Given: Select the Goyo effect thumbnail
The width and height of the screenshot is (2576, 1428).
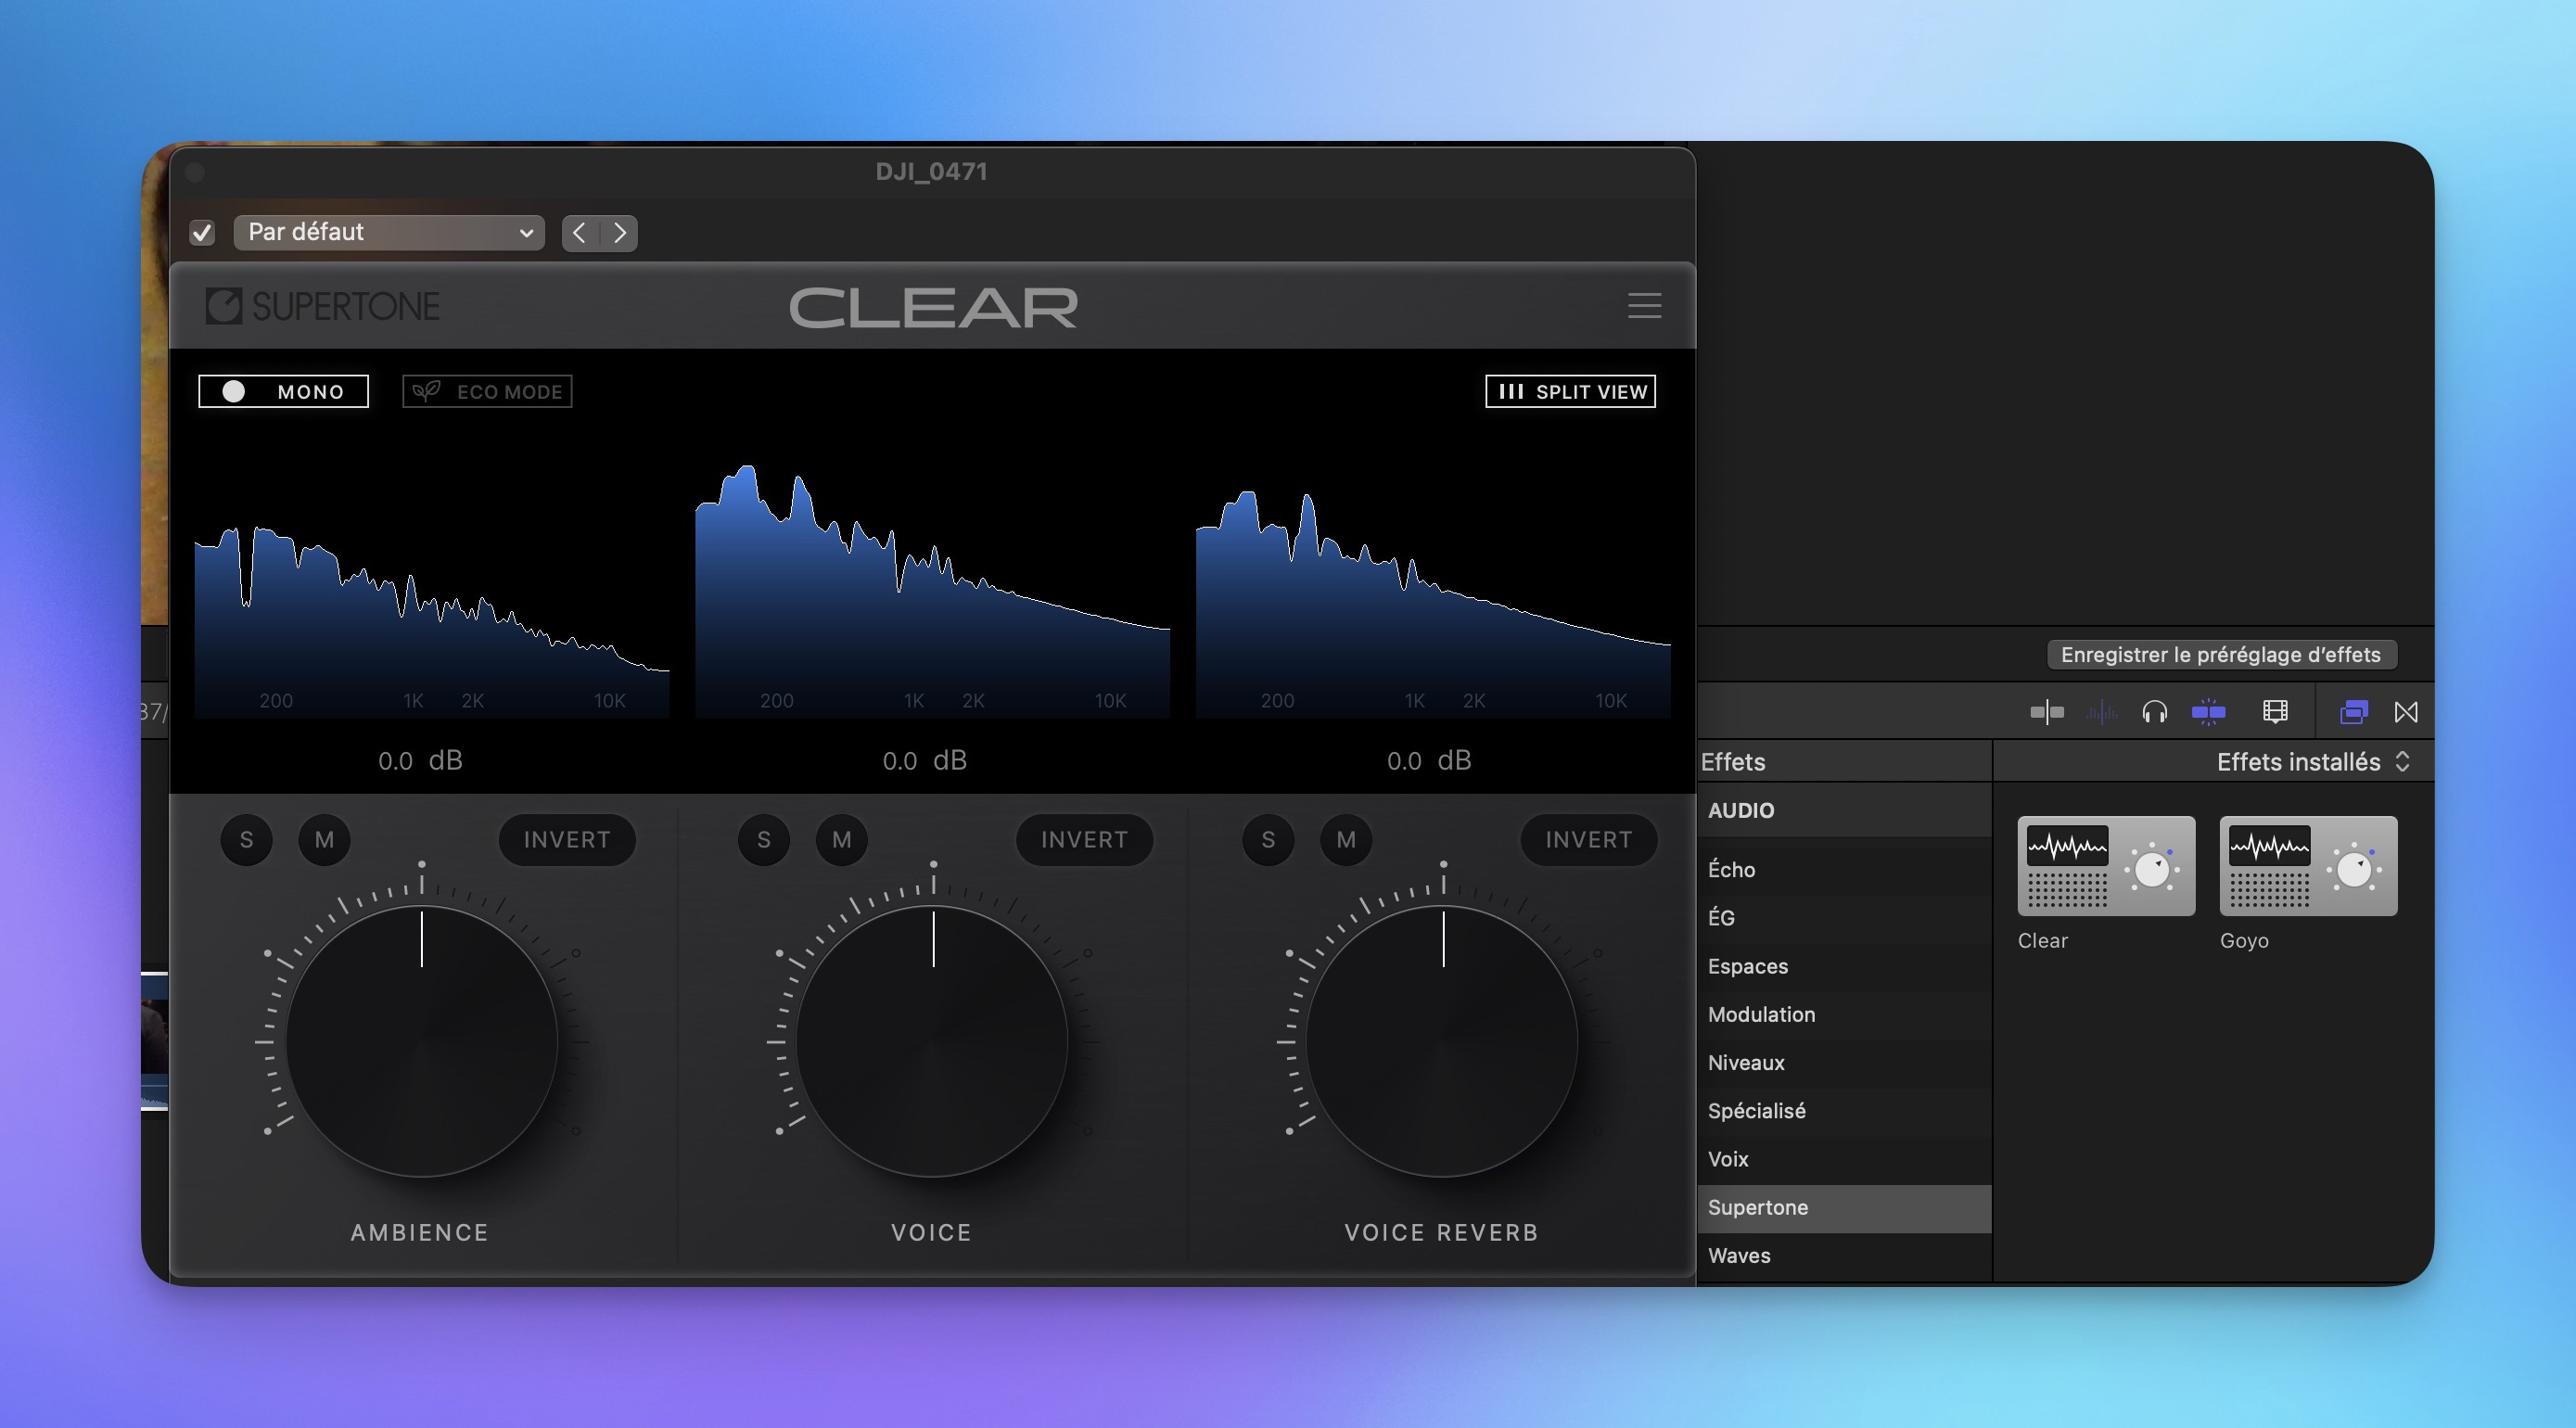Looking at the screenshot, I should [2308, 866].
